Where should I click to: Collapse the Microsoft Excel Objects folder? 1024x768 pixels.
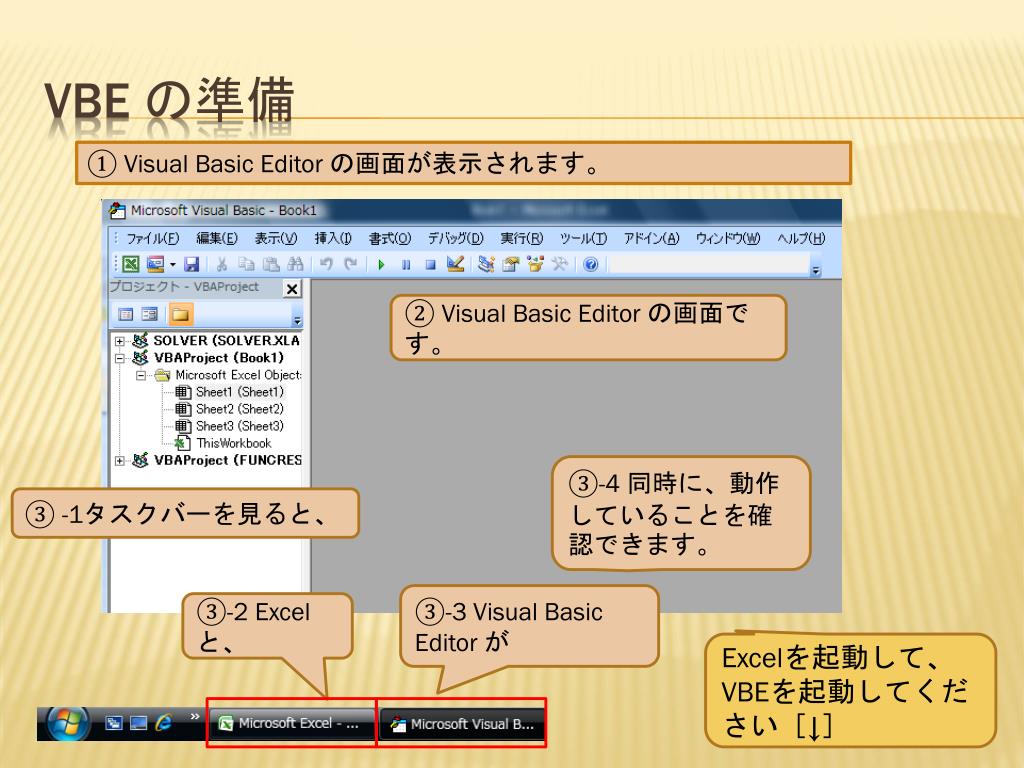[x=140, y=376]
